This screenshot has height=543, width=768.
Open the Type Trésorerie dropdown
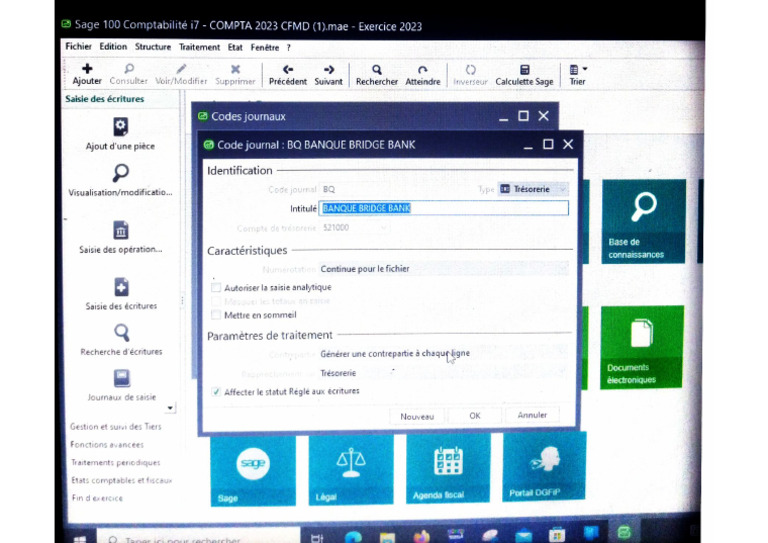click(533, 189)
